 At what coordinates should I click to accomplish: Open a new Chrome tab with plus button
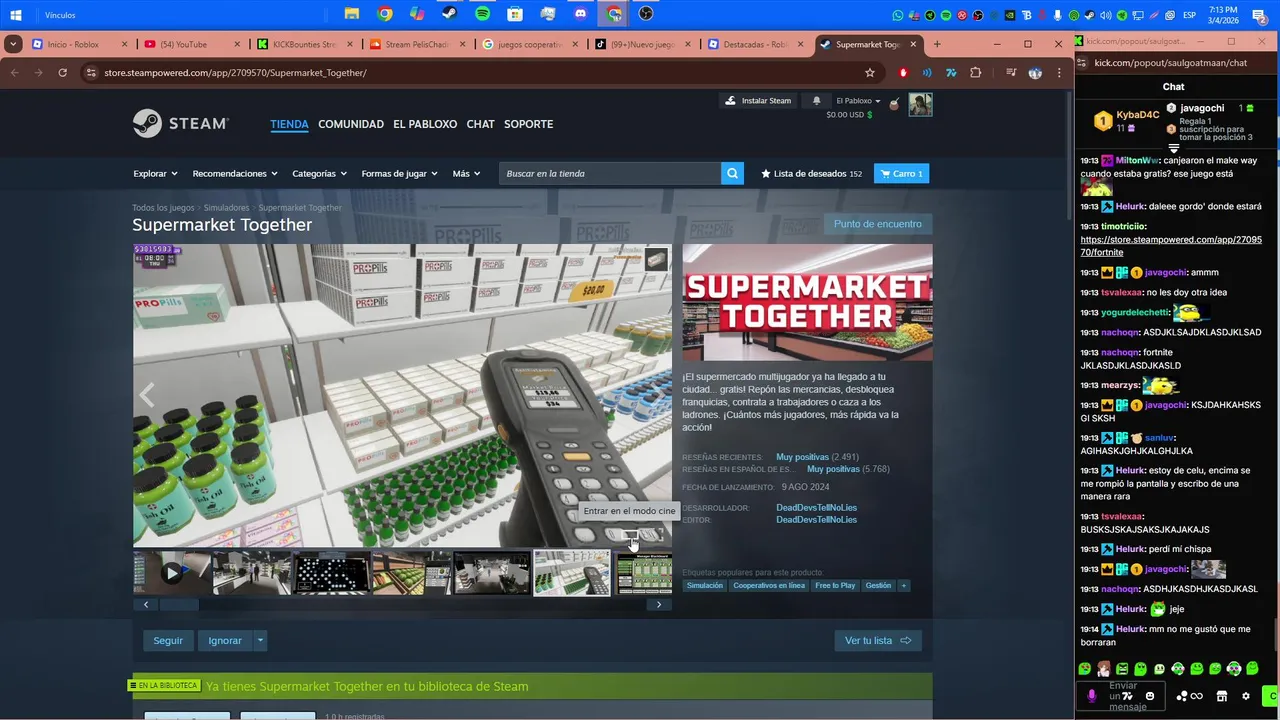937,44
